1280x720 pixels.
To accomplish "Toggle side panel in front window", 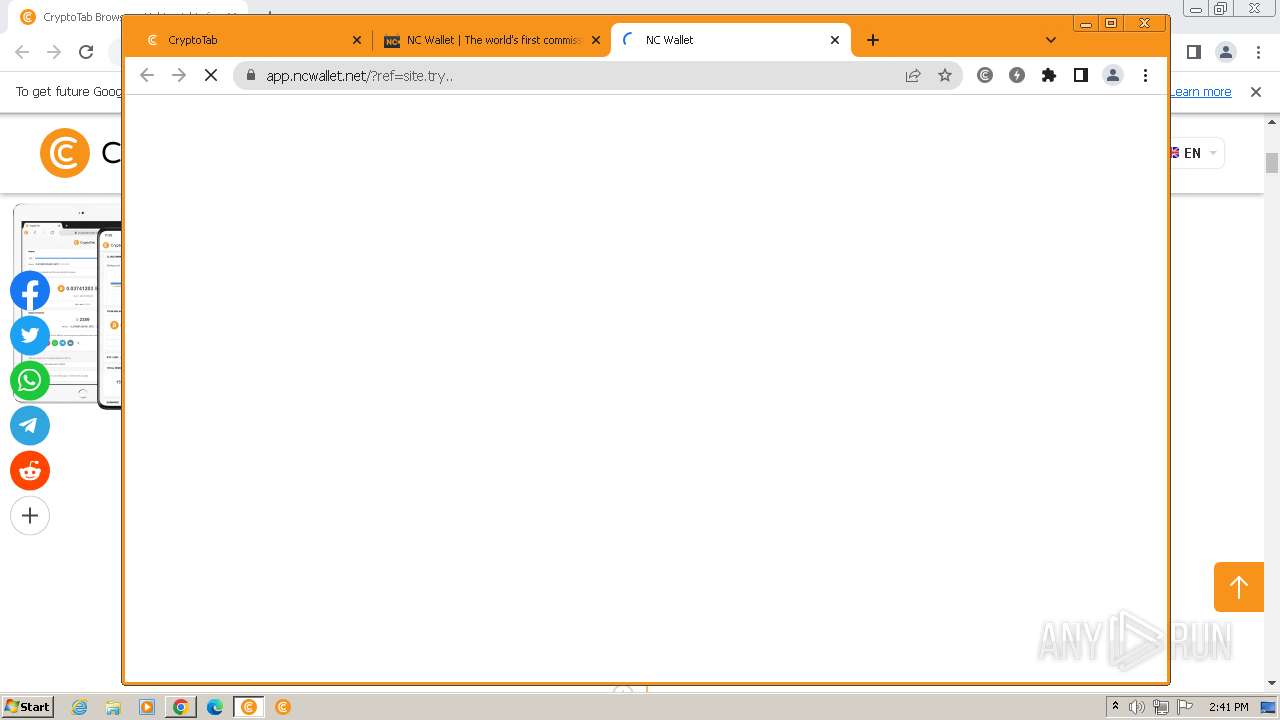I will point(1081,75).
